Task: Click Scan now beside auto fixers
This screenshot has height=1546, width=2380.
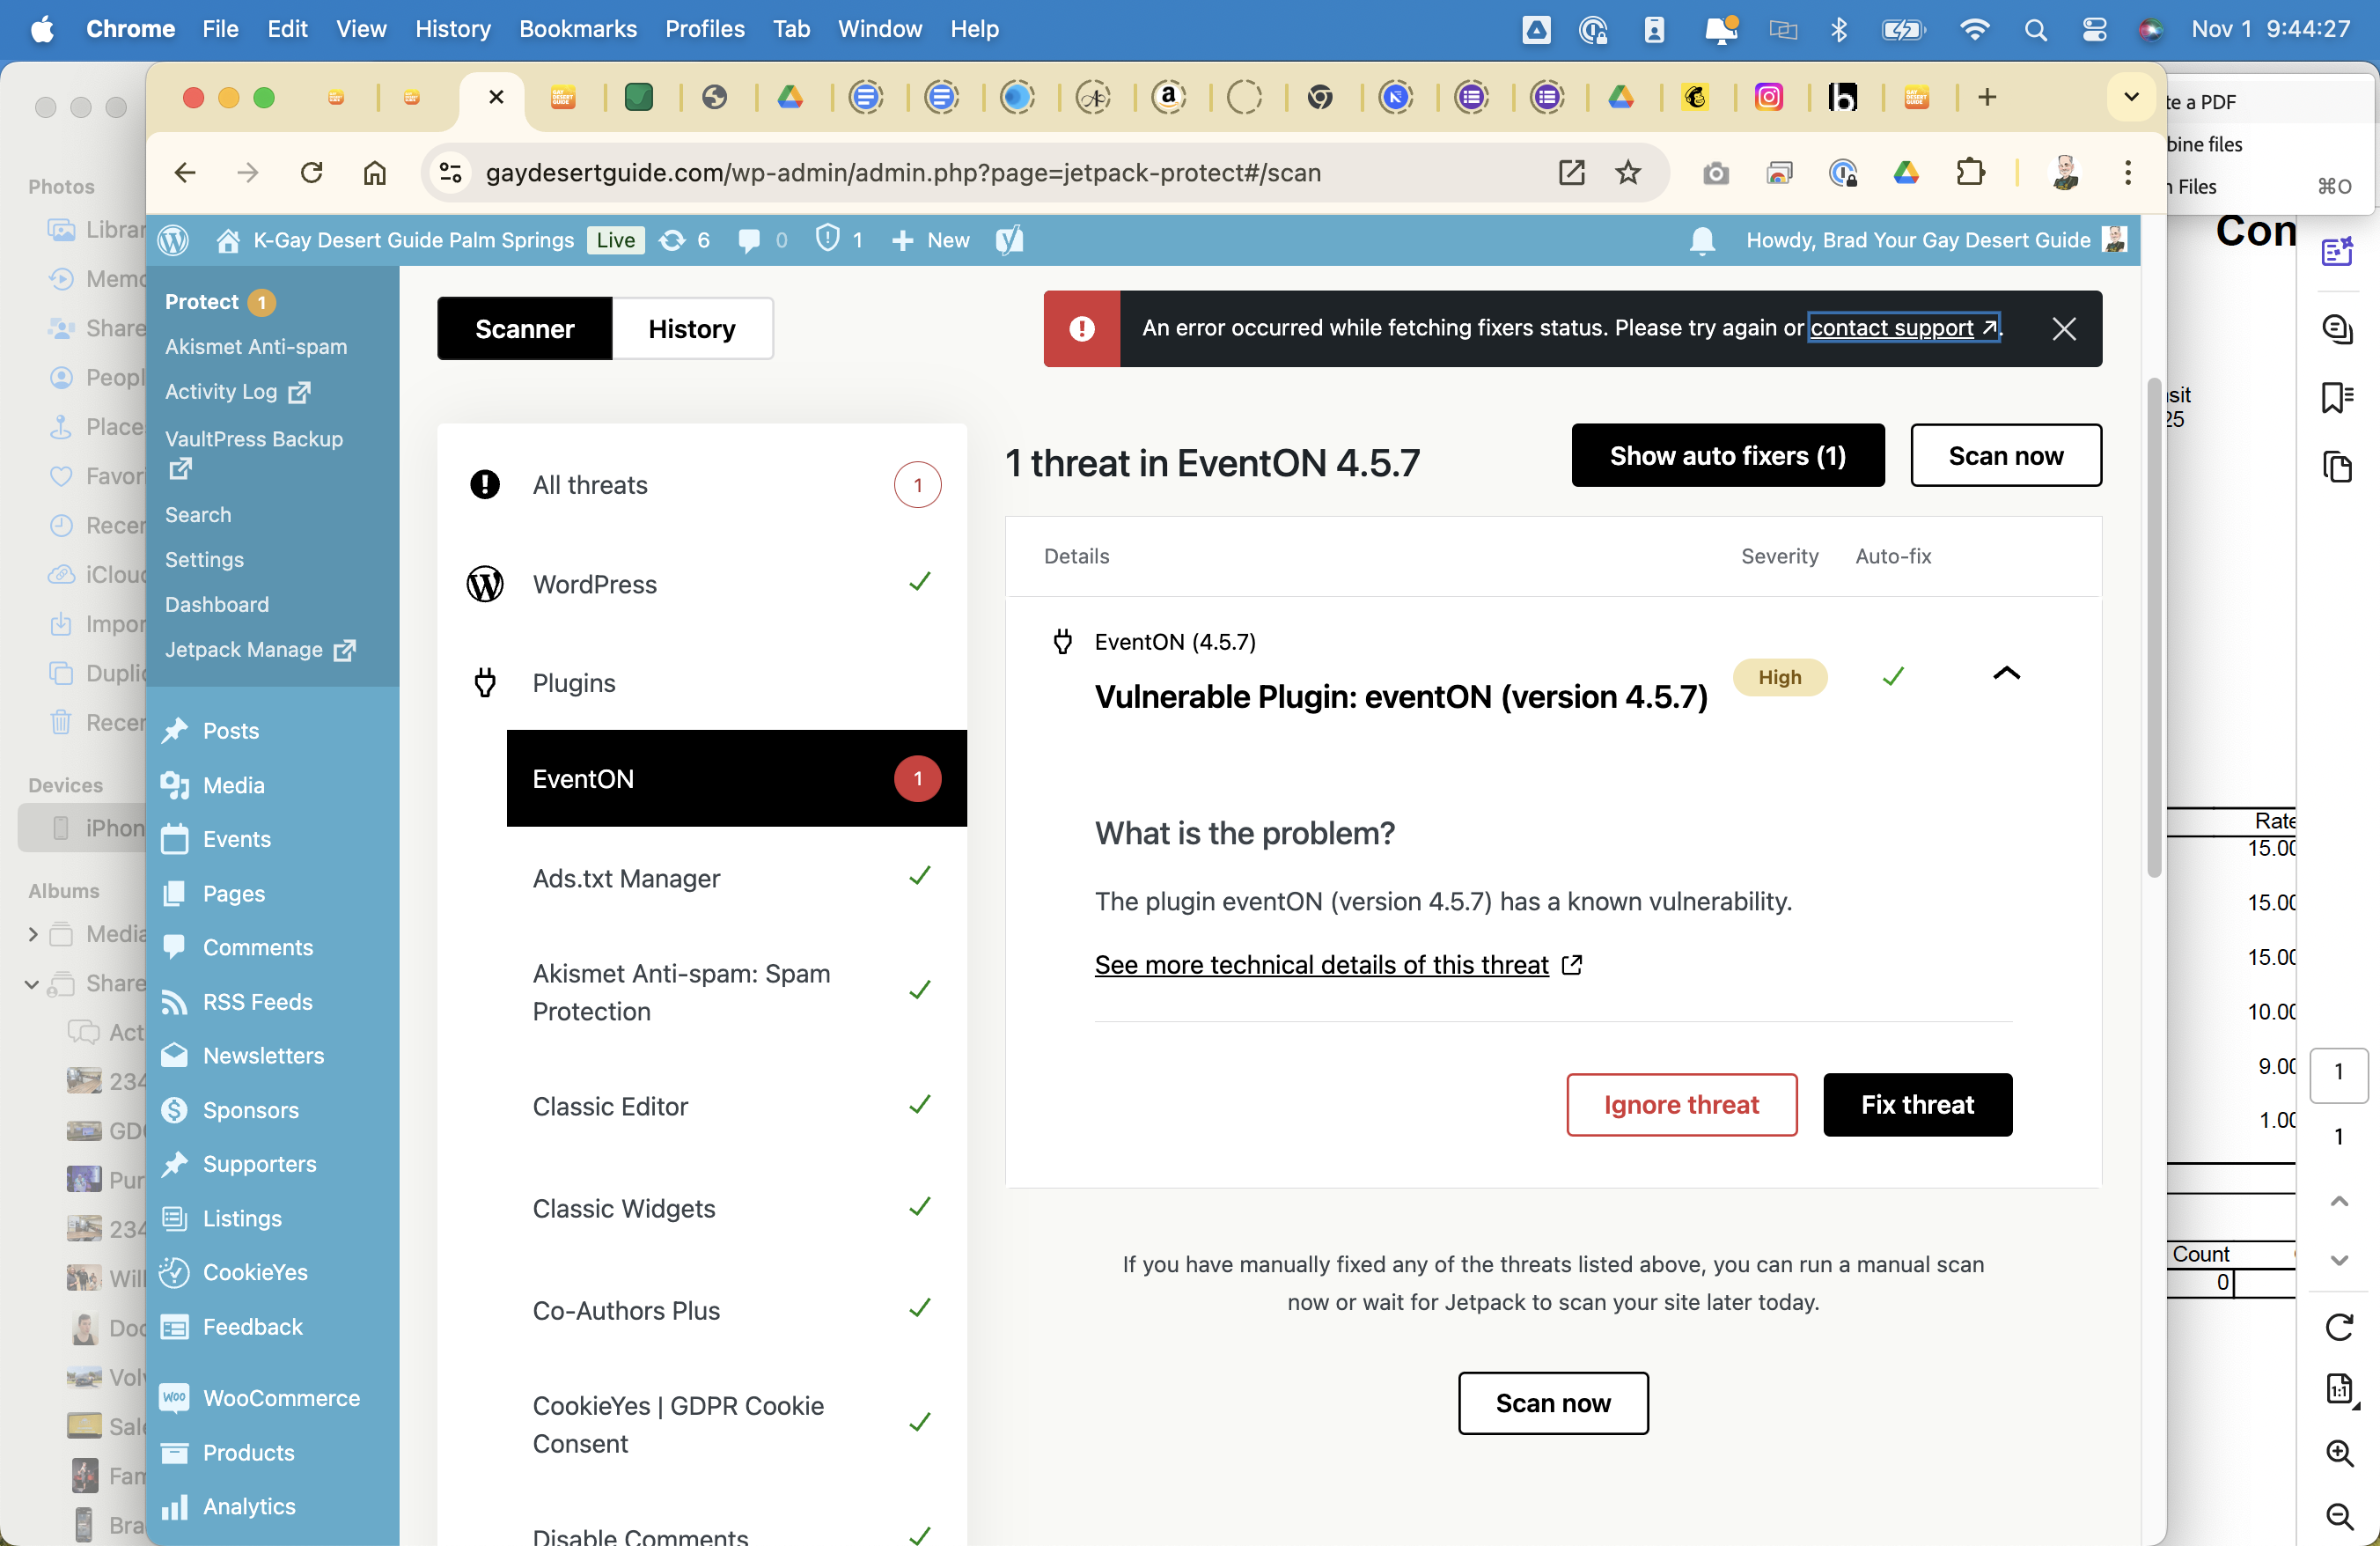Action: click(x=2006, y=456)
